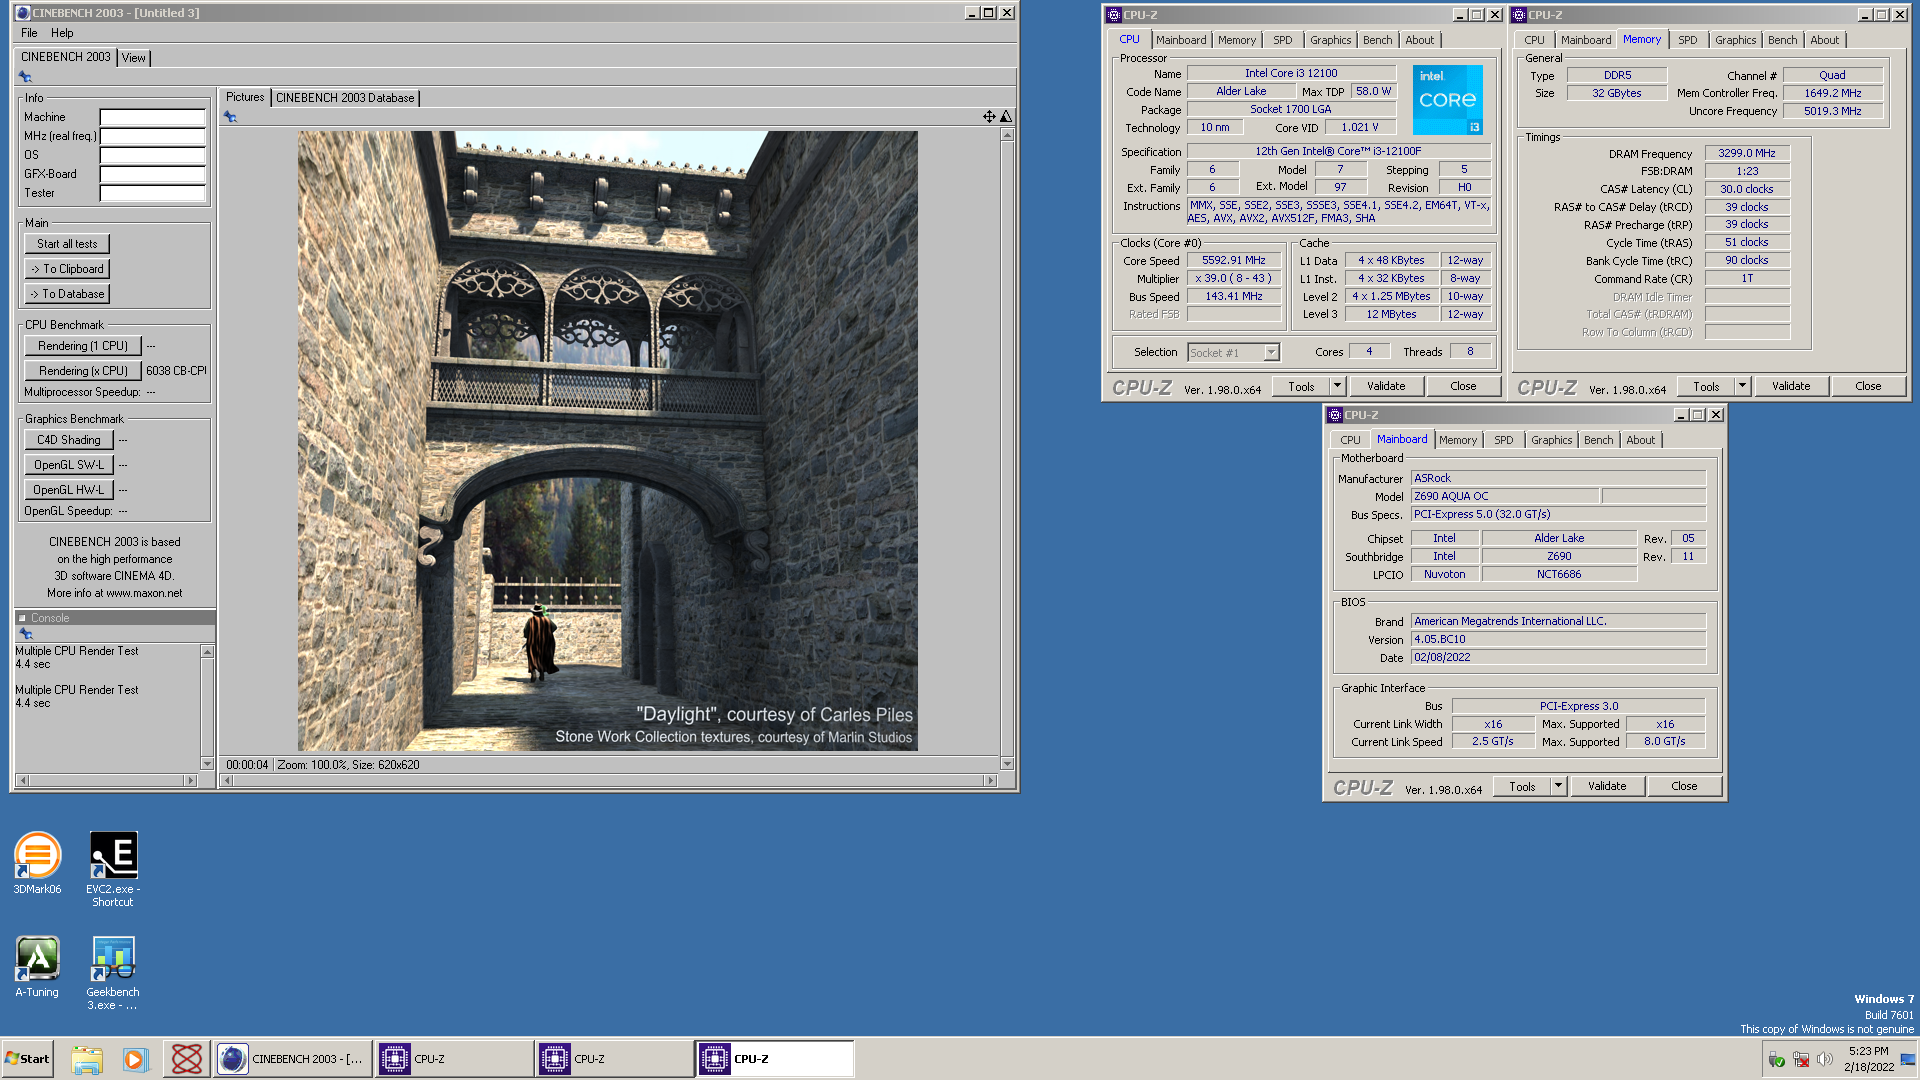
Task: Click the Windows Start button
Action: point(27,1059)
